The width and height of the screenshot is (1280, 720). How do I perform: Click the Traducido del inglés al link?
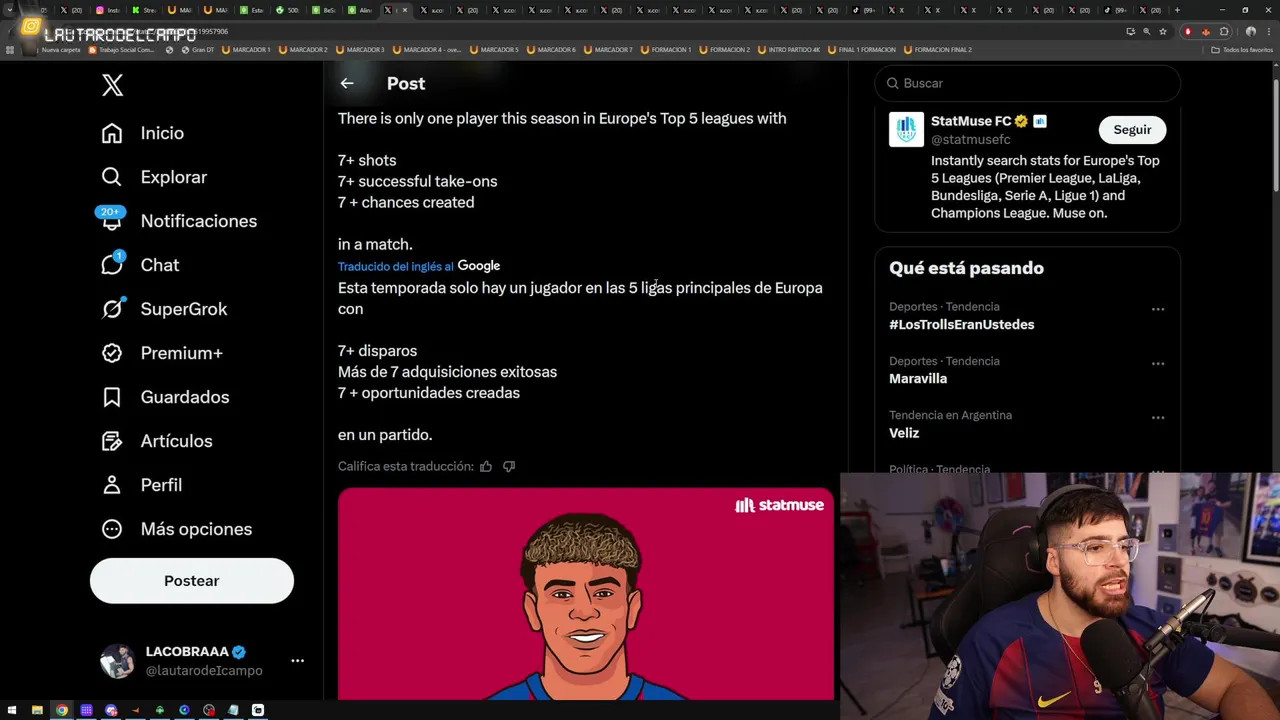pos(395,266)
